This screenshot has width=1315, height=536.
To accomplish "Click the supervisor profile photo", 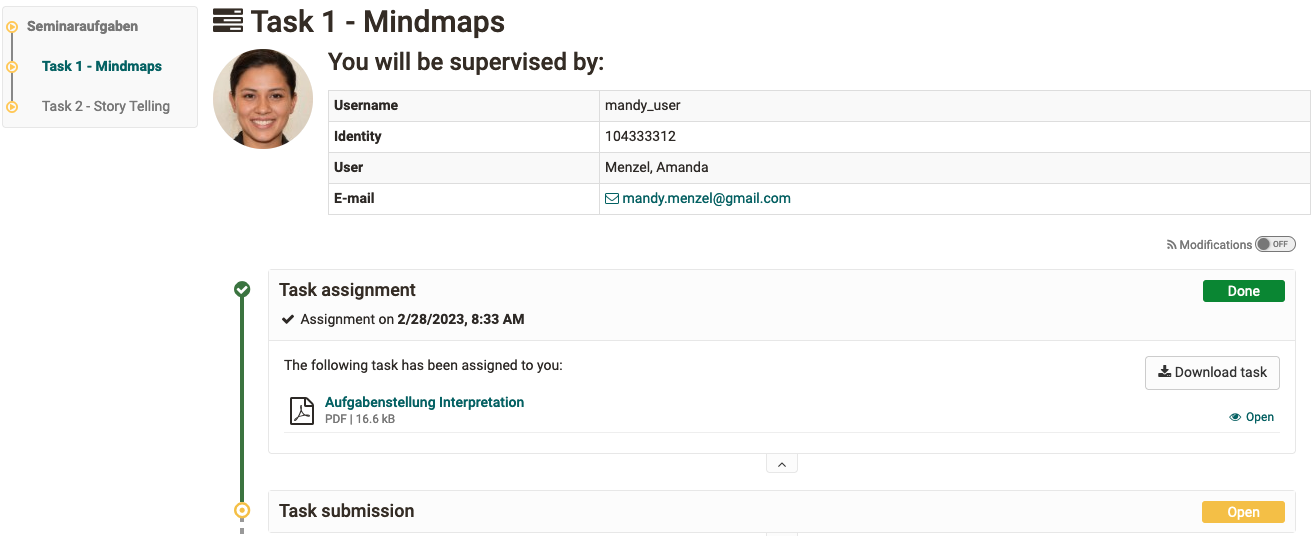I will [x=263, y=99].
